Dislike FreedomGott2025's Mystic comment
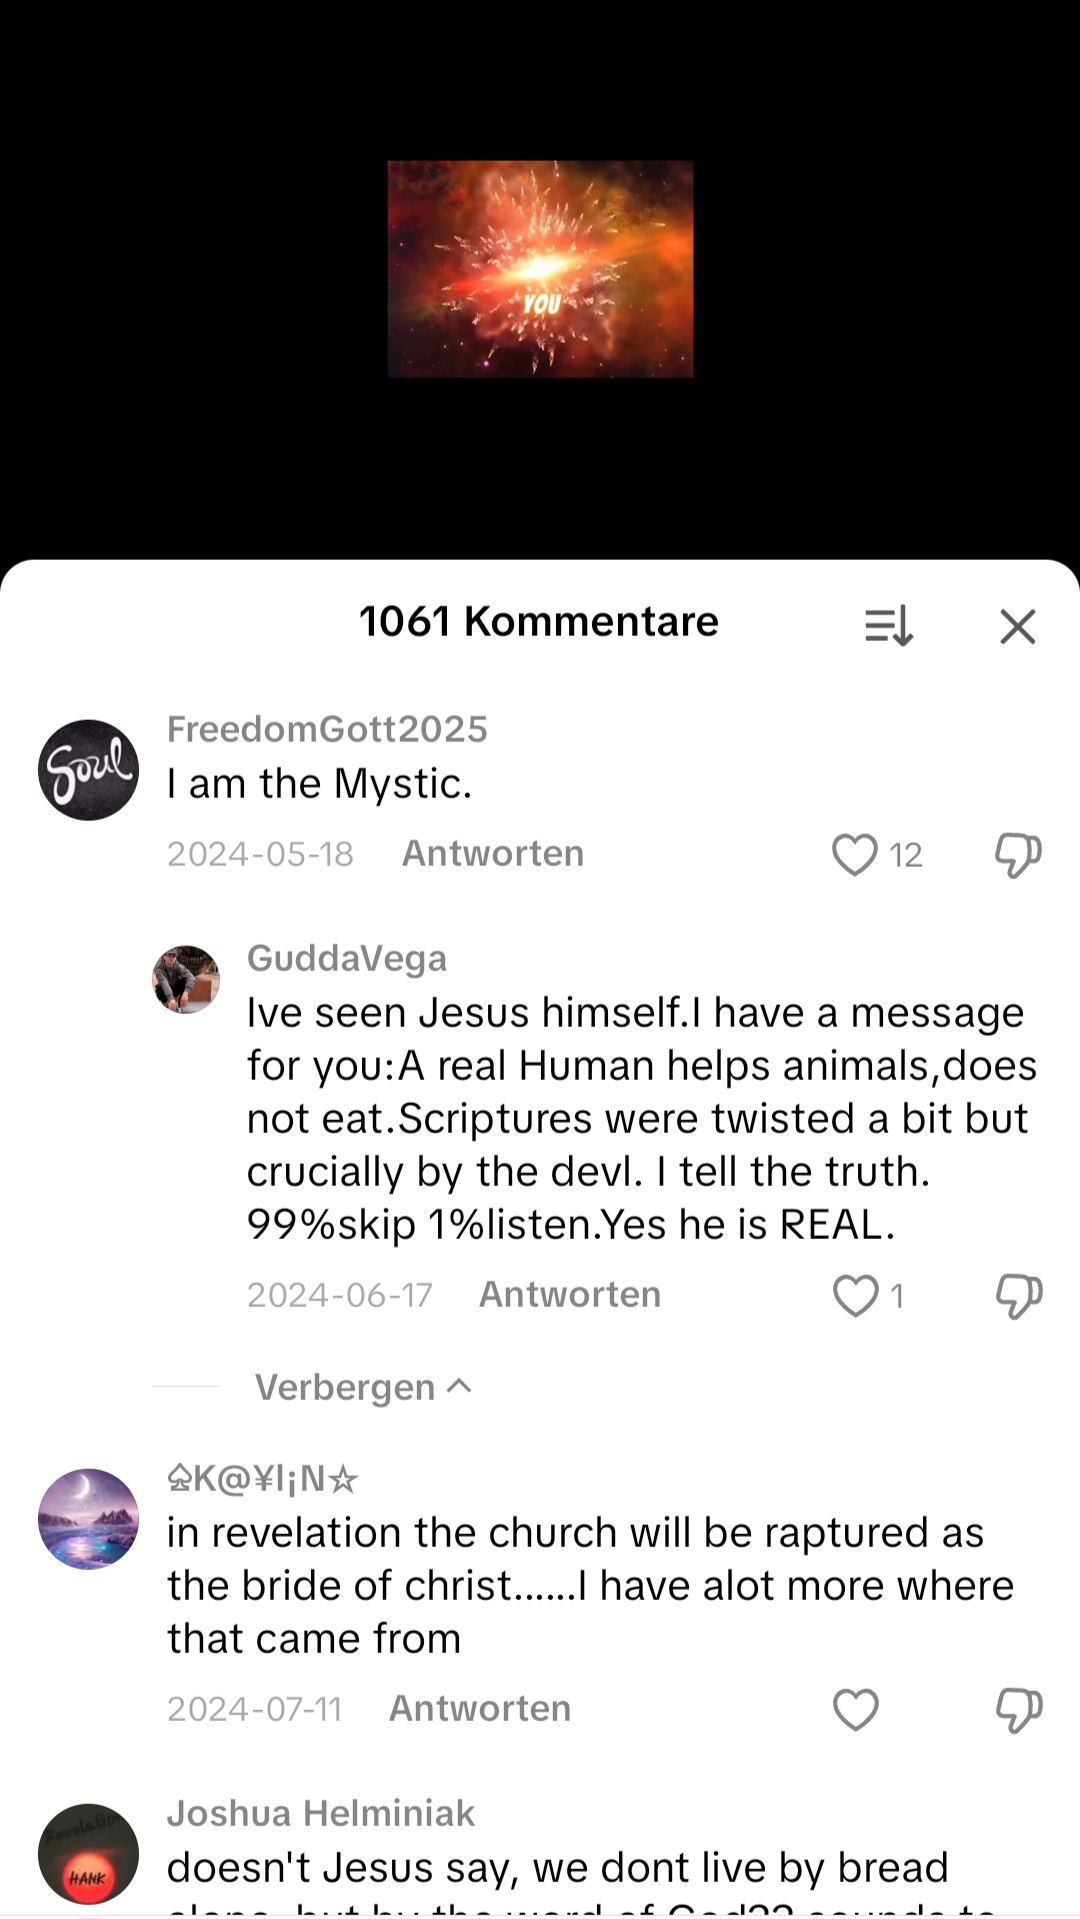This screenshot has height=1919, width=1080. pos(1018,855)
